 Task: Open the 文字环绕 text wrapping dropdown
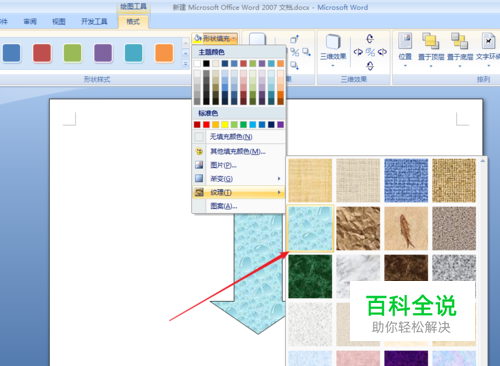click(488, 50)
